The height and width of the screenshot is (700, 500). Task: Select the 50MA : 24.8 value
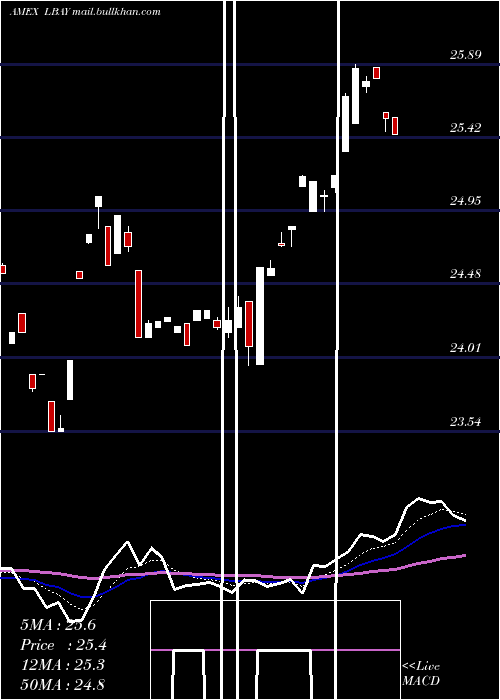[x=62, y=684]
